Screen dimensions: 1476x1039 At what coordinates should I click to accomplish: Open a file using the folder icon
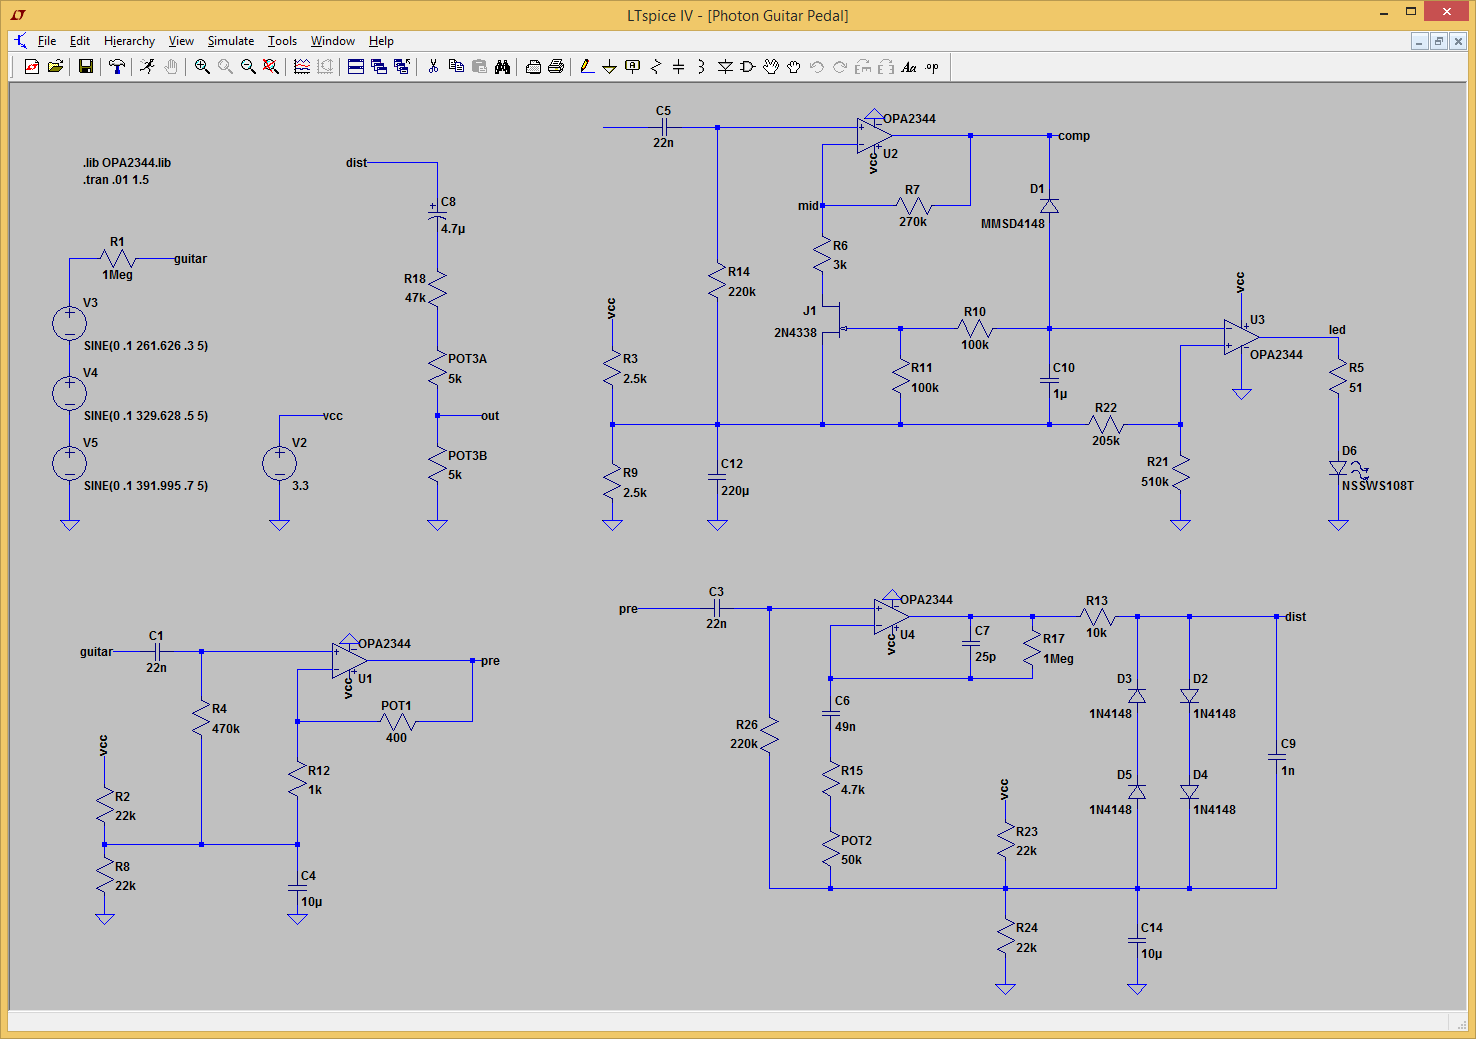(56, 67)
